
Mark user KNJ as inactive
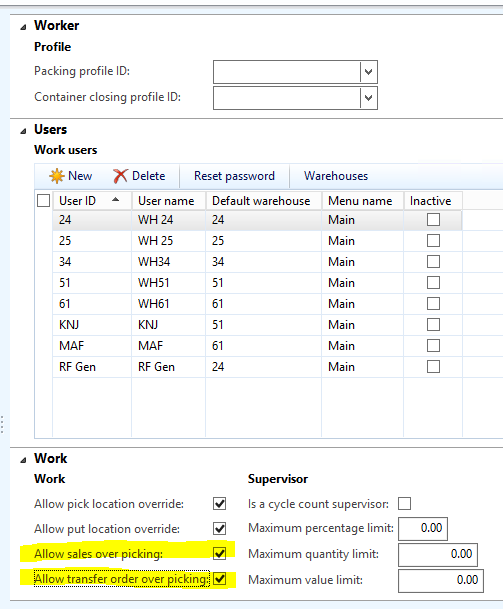(x=433, y=324)
